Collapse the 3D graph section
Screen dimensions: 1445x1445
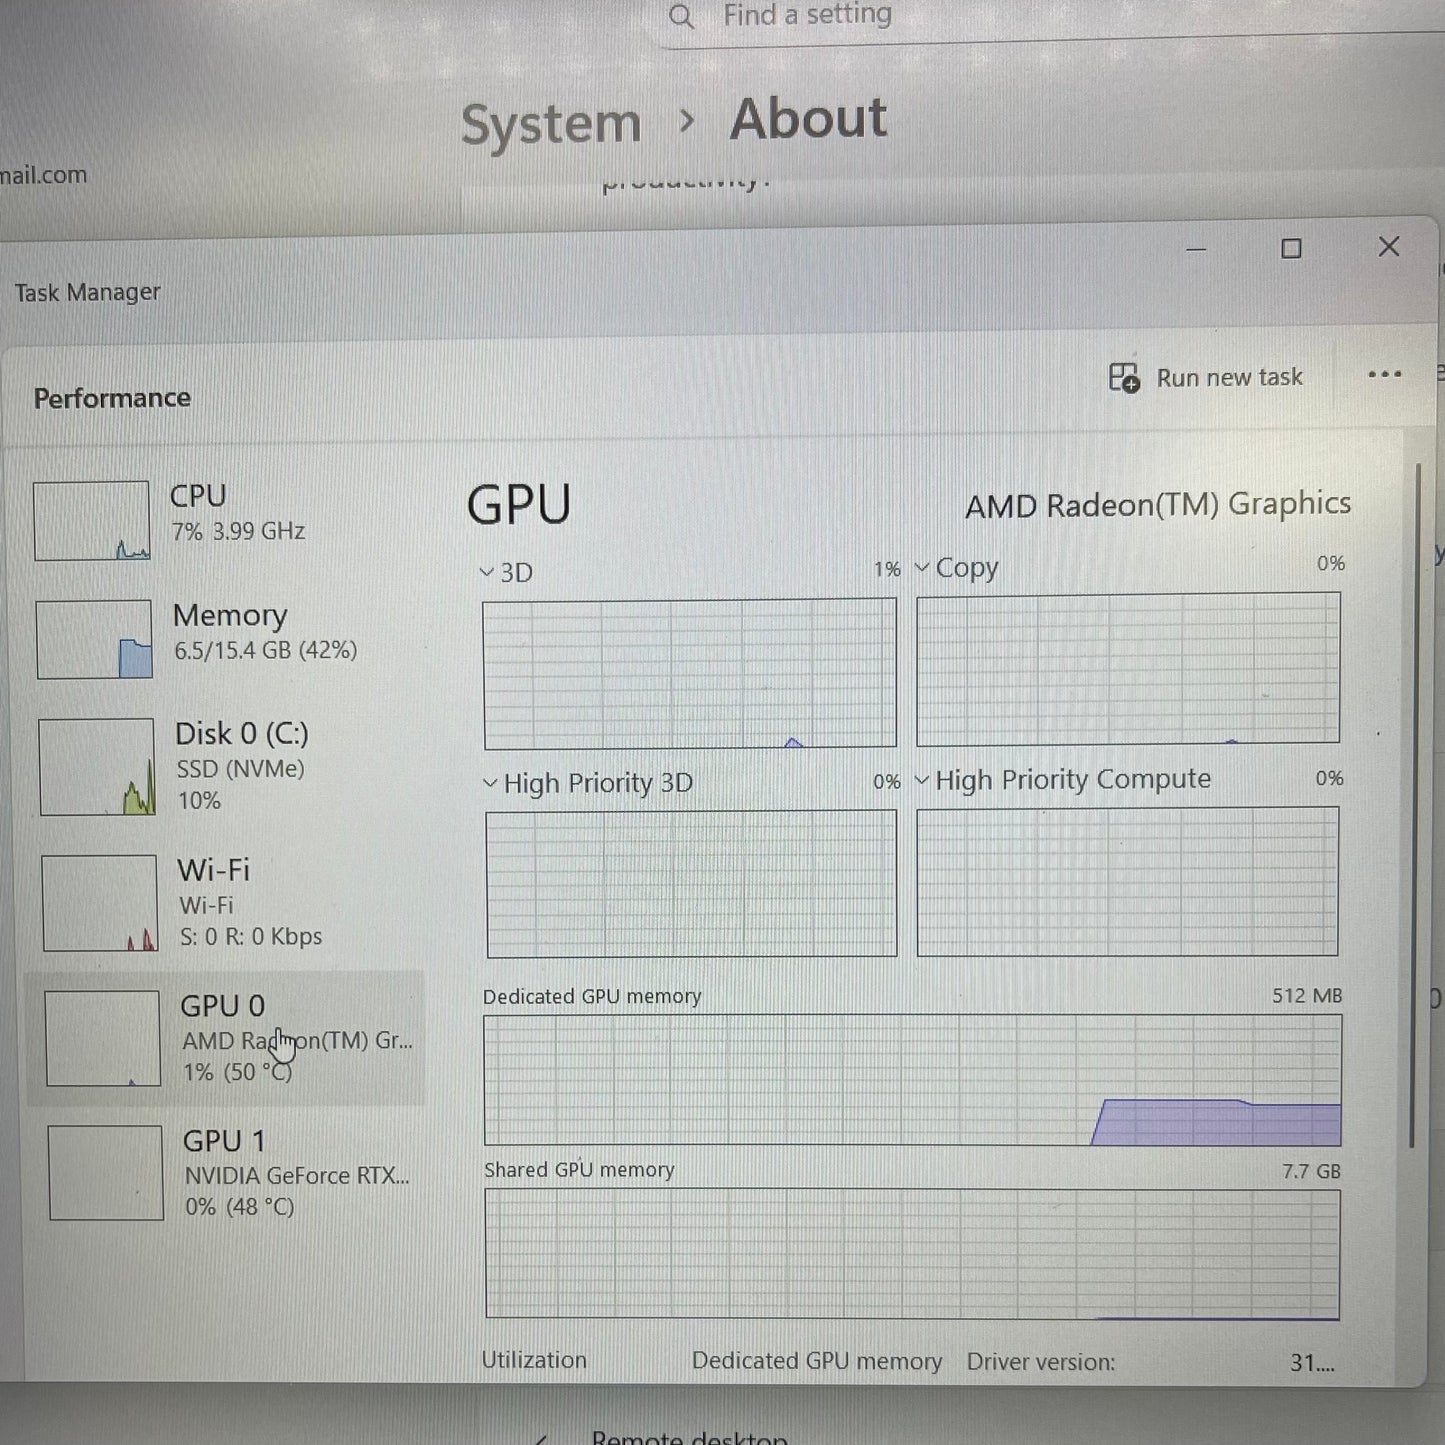tap(489, 572)
